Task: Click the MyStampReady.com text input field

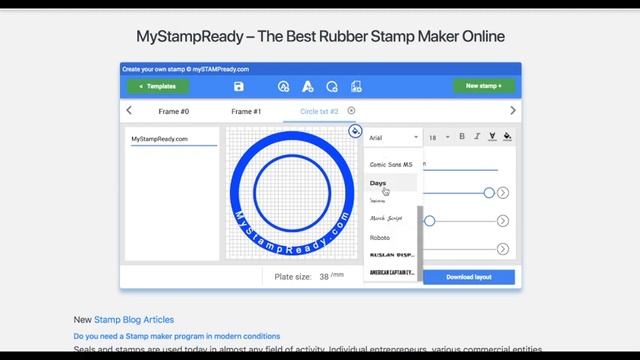Action: point(174,139)
